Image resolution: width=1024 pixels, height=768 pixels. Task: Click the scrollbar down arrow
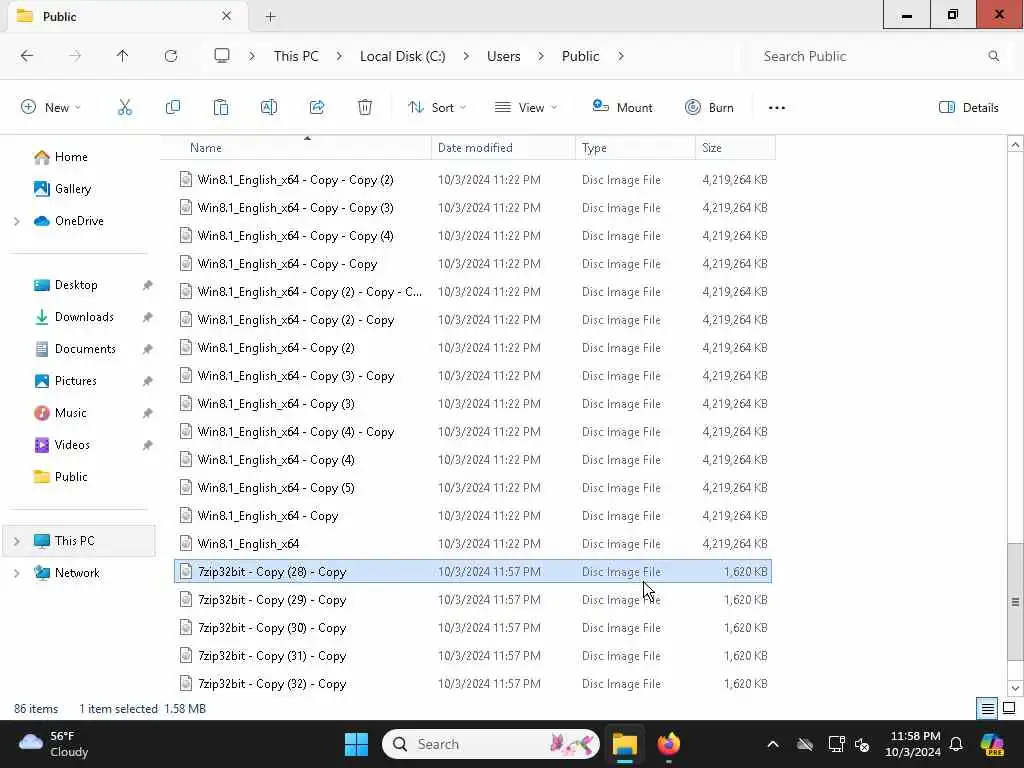[1015, 688]
